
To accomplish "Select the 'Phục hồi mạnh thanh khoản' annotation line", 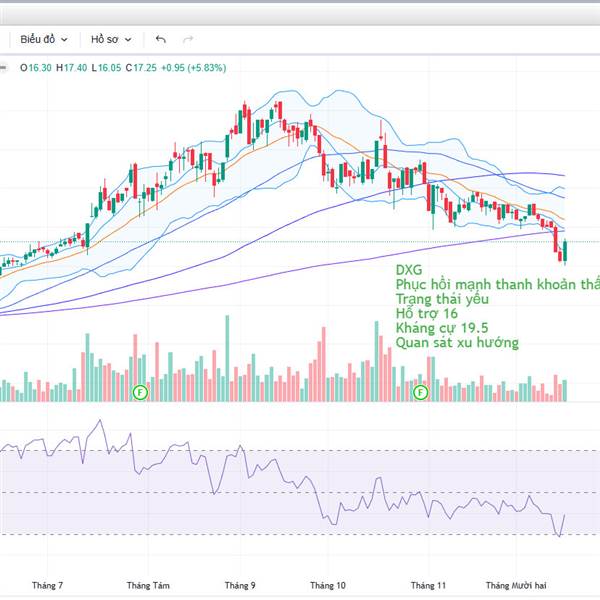I will [x=497, y=284].
